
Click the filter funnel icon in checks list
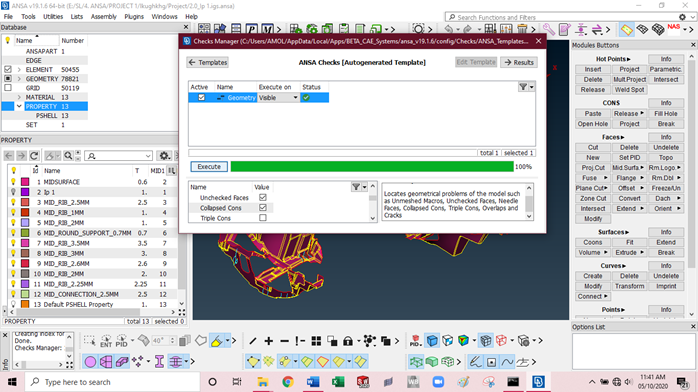tap(523, 87)
